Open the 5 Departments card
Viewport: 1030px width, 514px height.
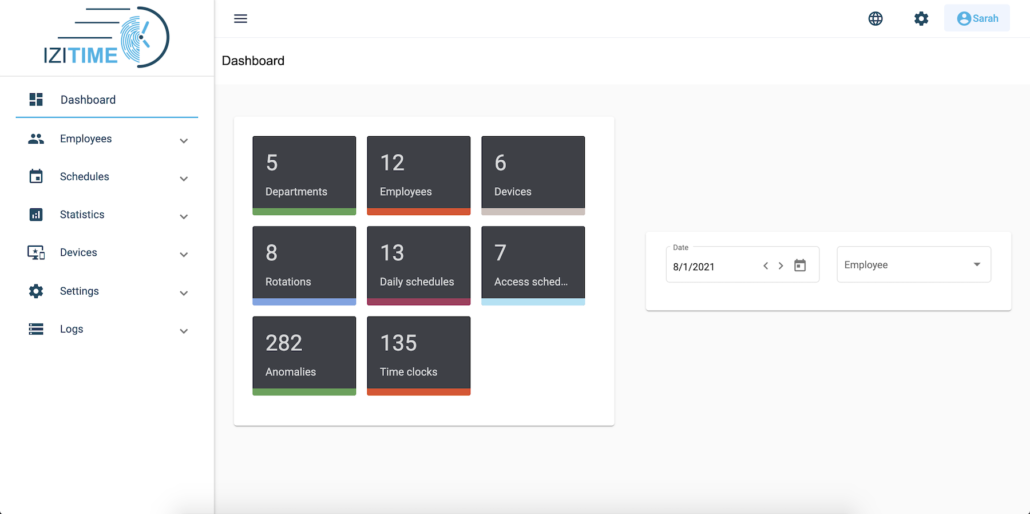tap(304, 175)
